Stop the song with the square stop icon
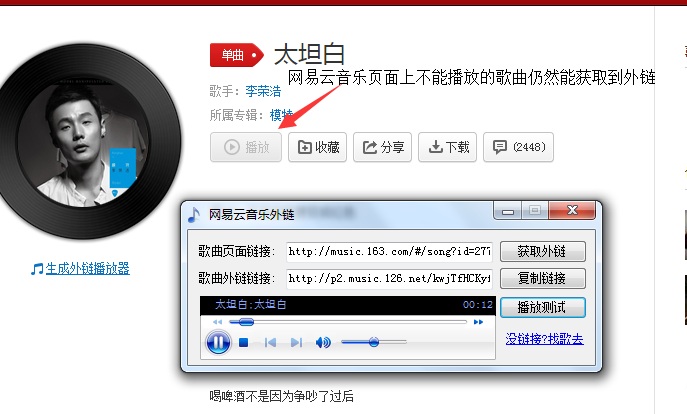 244,342
